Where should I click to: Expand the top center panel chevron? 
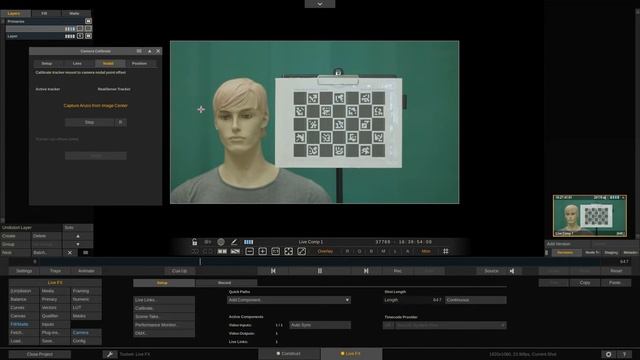[320, 4]
